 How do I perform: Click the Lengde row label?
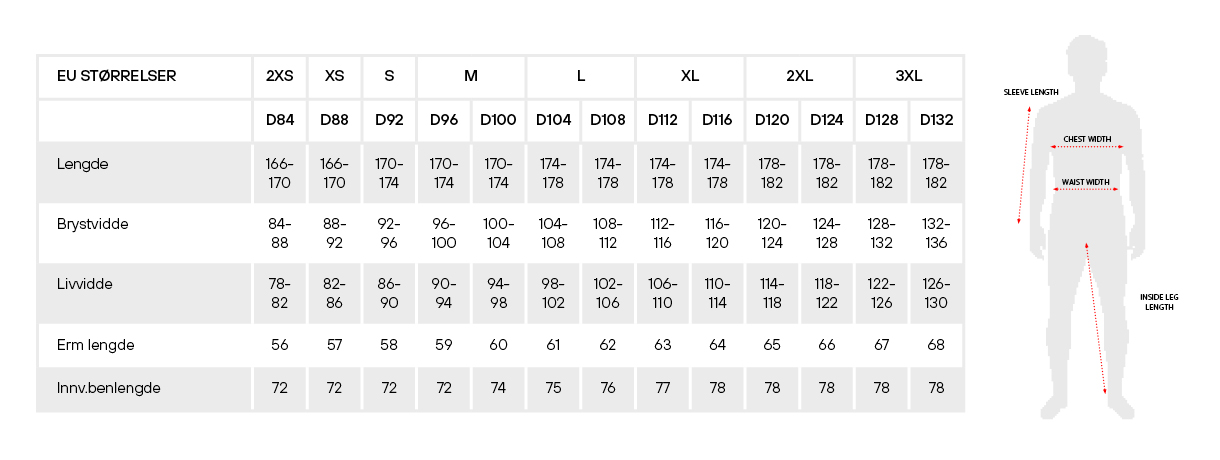coord(83,164)
